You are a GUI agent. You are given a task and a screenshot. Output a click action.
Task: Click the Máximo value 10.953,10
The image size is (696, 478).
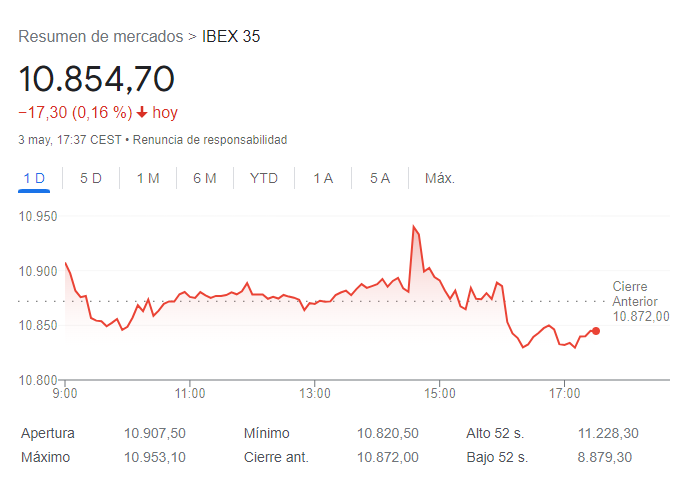155,457
